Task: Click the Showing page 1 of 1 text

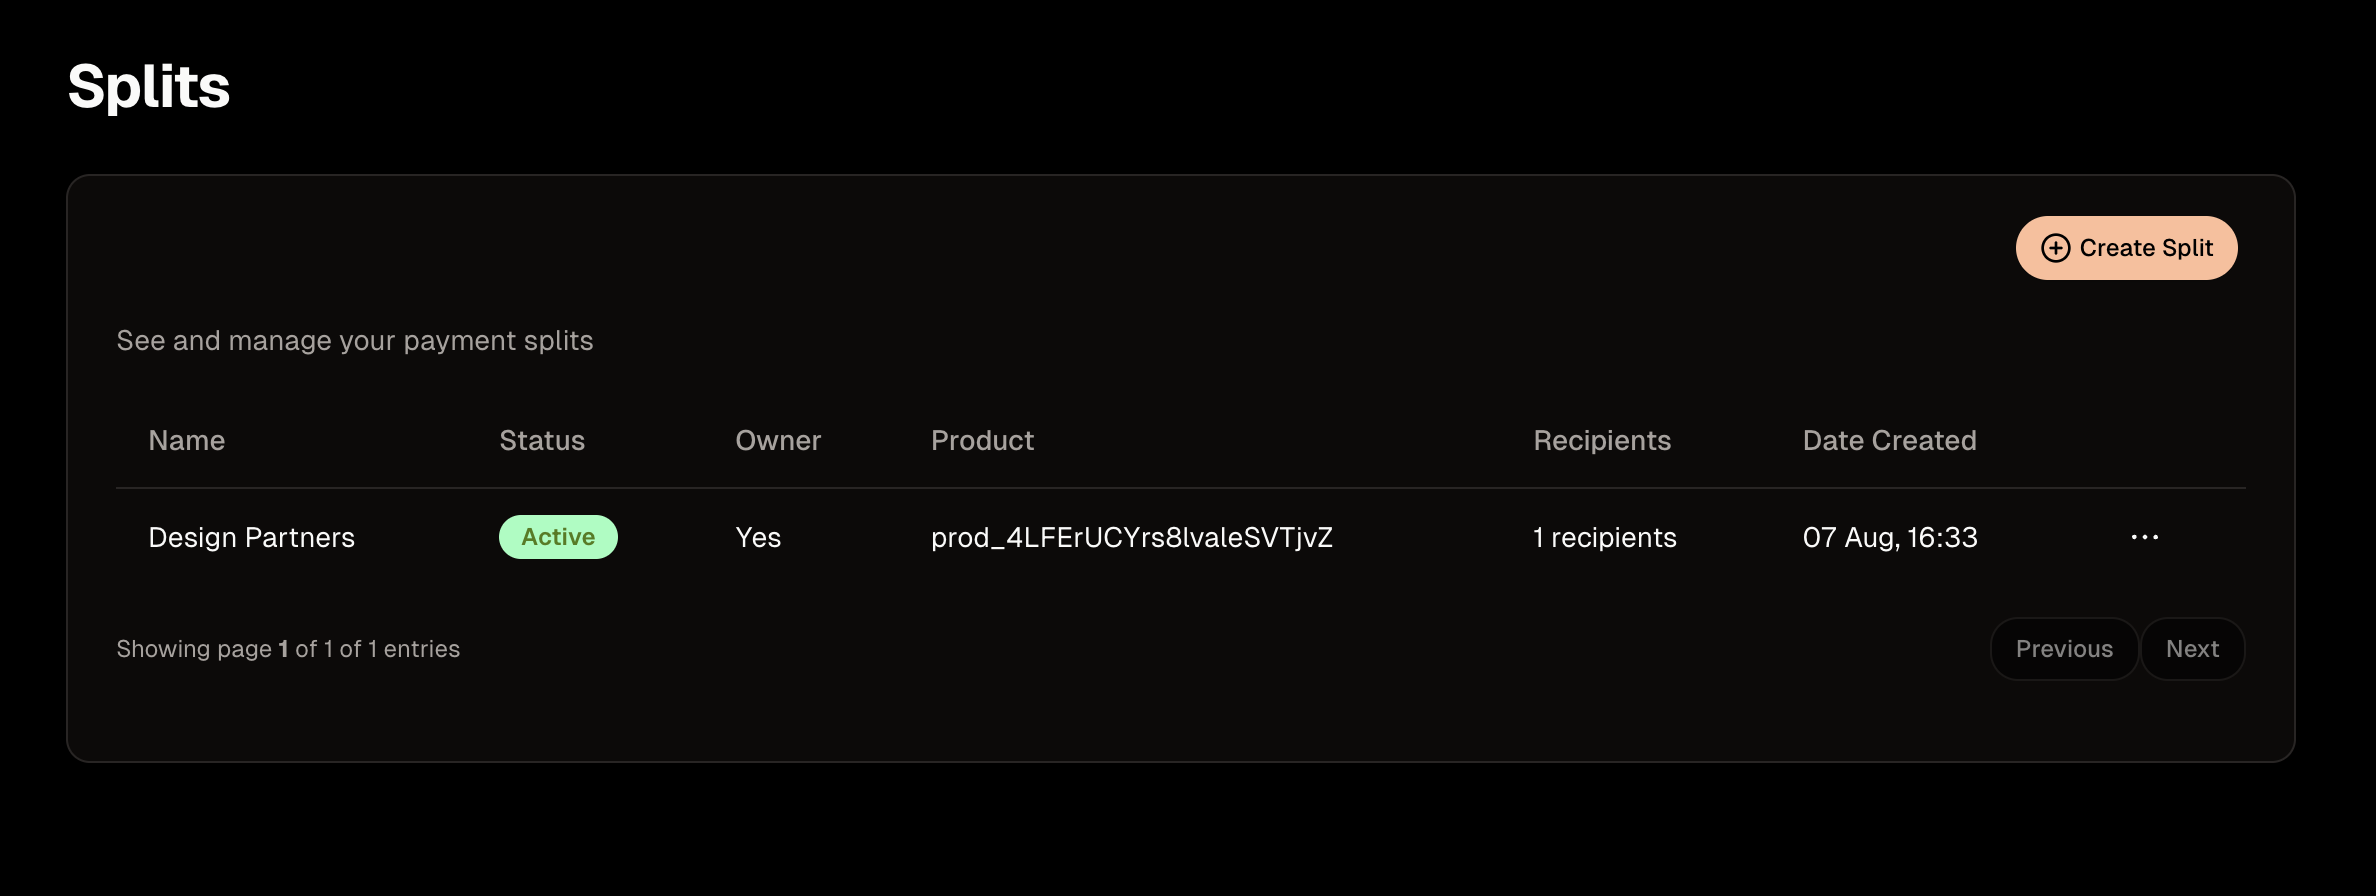Action: tap(288, 649)
